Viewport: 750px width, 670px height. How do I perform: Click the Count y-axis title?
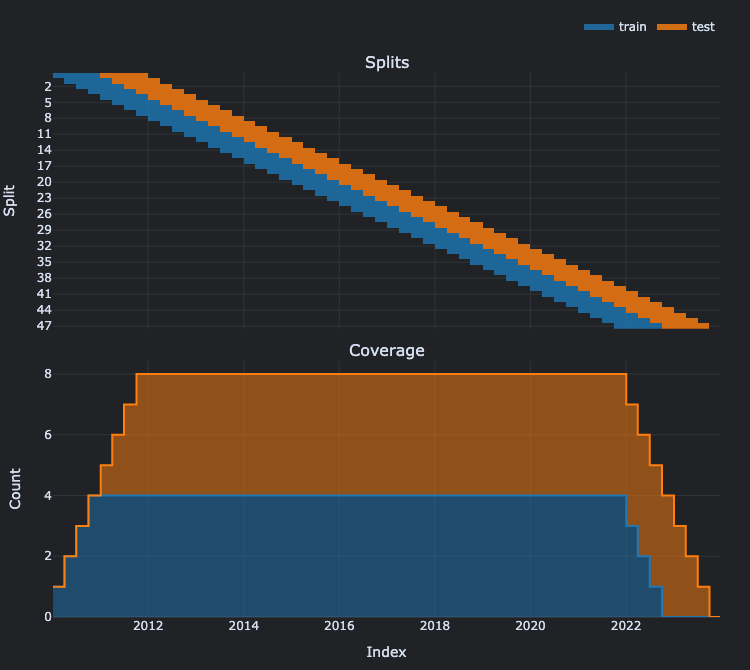pyautogui.click(x=15, y=488)
